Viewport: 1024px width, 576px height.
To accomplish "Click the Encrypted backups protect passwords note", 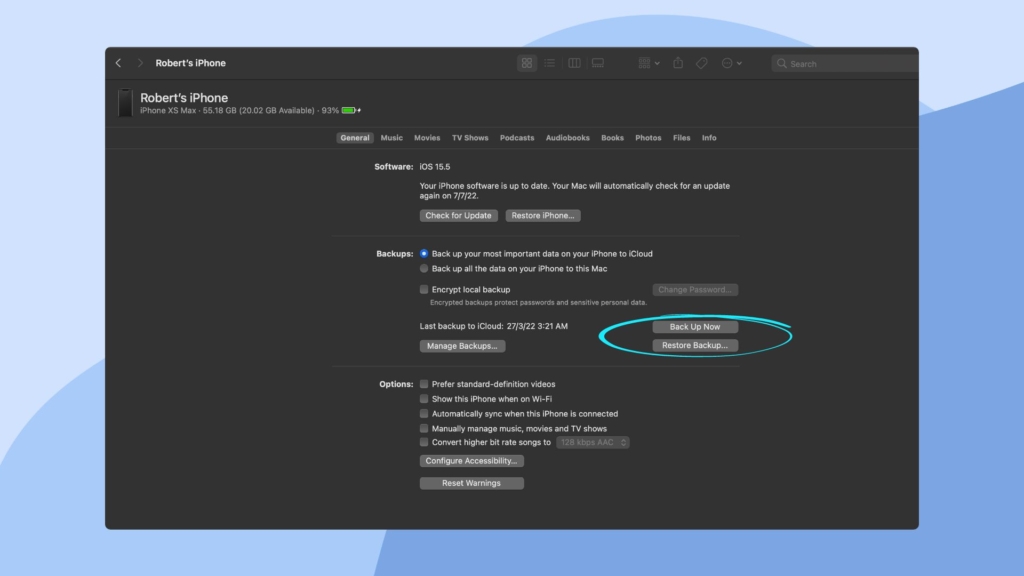I will (538, 302).
